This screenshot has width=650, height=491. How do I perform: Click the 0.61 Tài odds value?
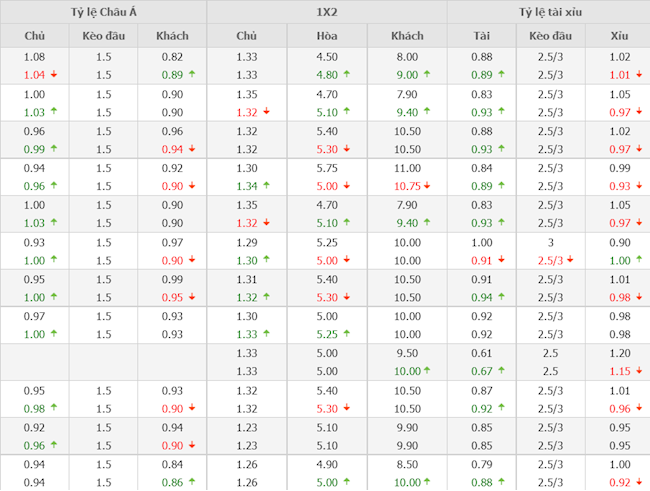[481, 353]
